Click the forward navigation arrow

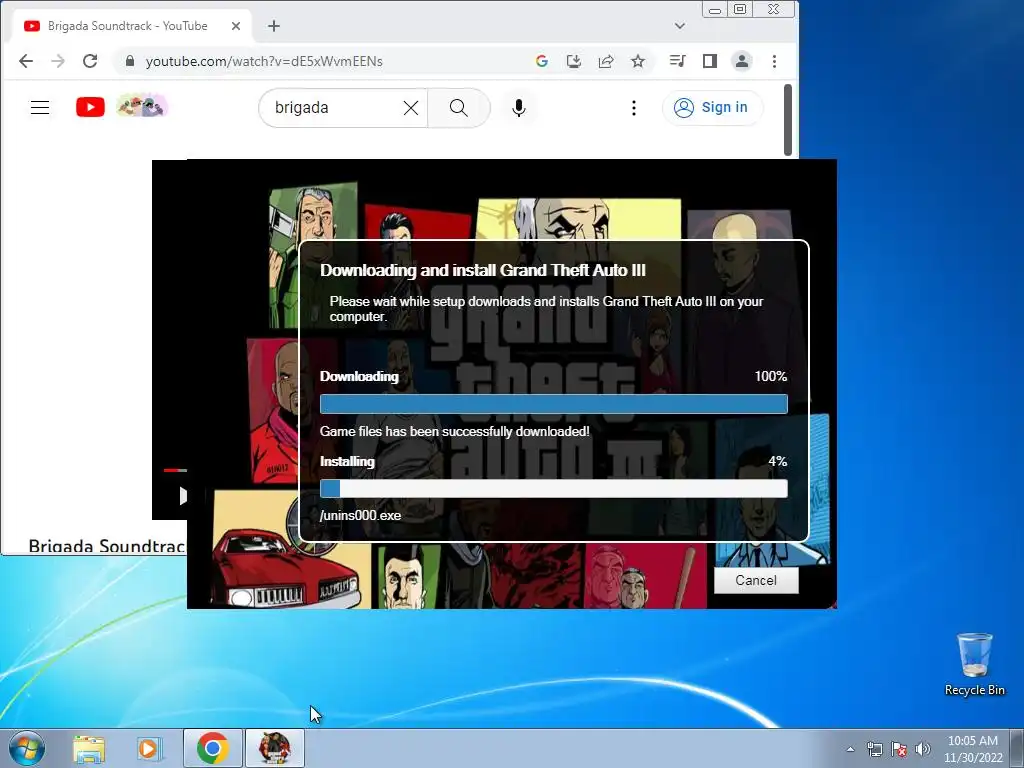tap(58, 61)
